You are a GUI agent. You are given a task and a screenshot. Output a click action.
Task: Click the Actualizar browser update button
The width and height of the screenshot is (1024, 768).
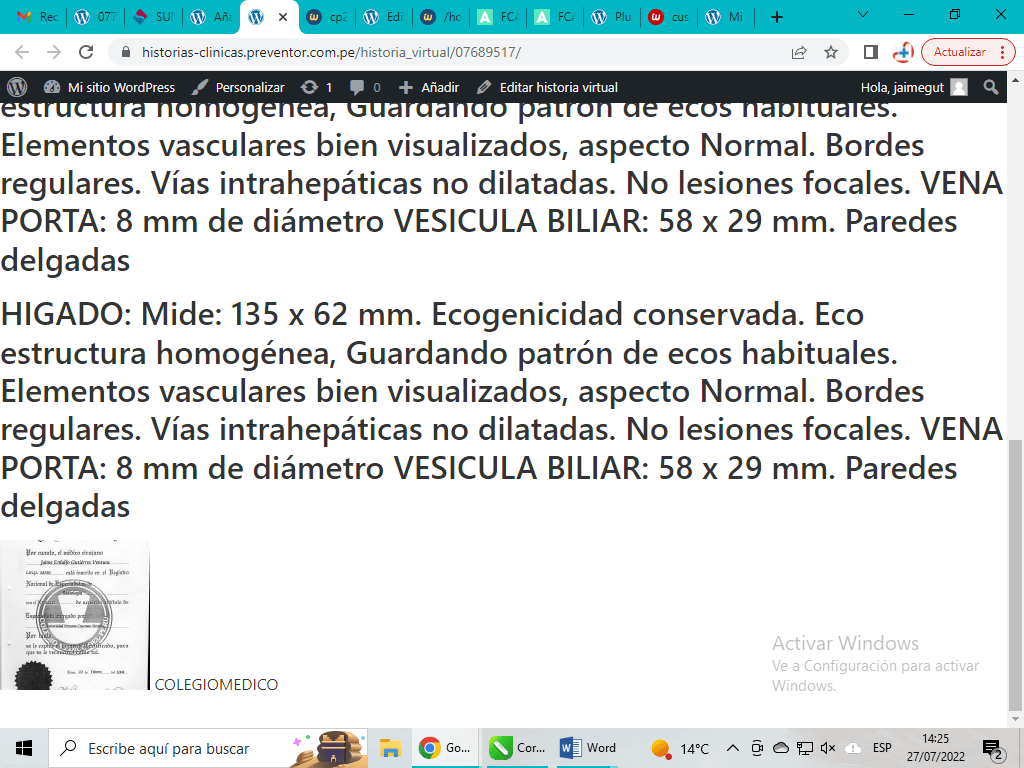(959, 52)
